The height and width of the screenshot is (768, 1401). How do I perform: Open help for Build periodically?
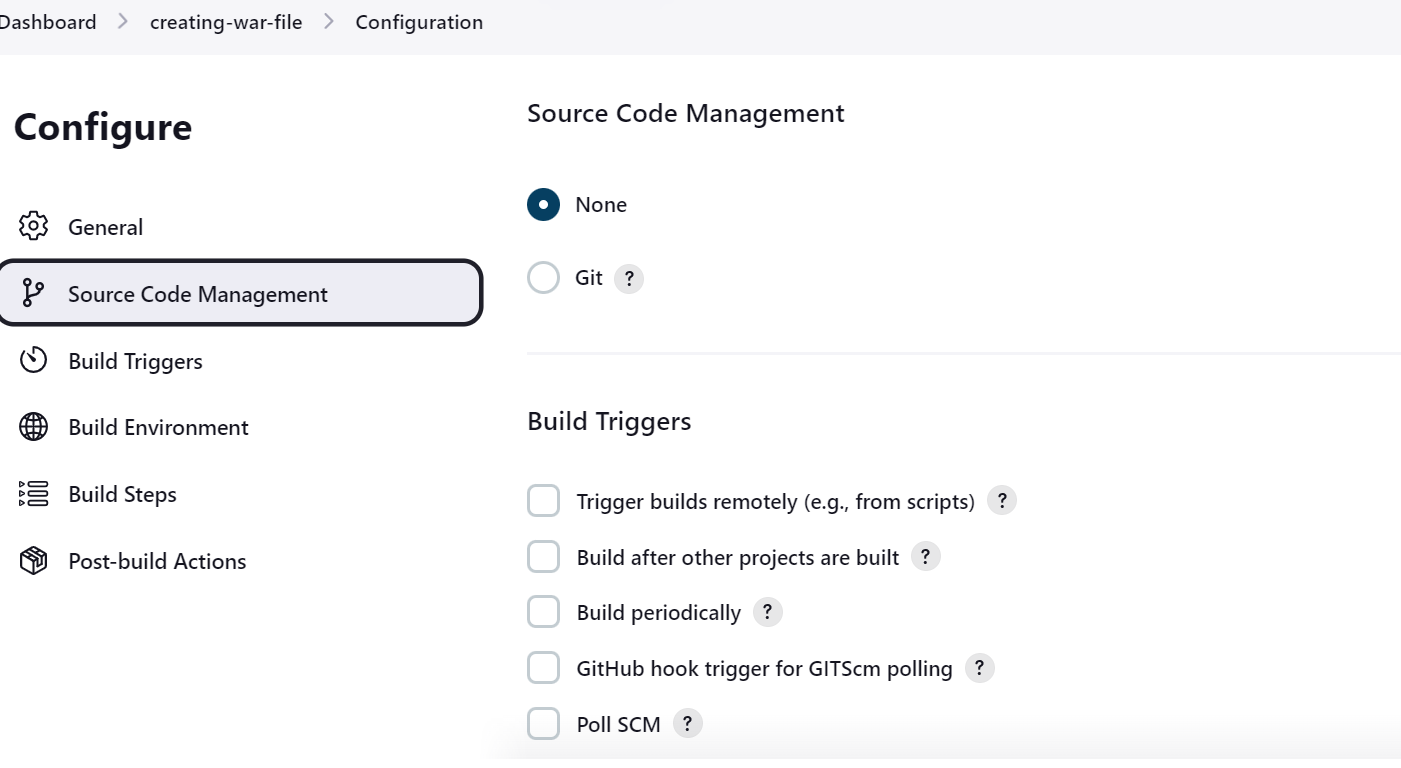pos(767,612)
